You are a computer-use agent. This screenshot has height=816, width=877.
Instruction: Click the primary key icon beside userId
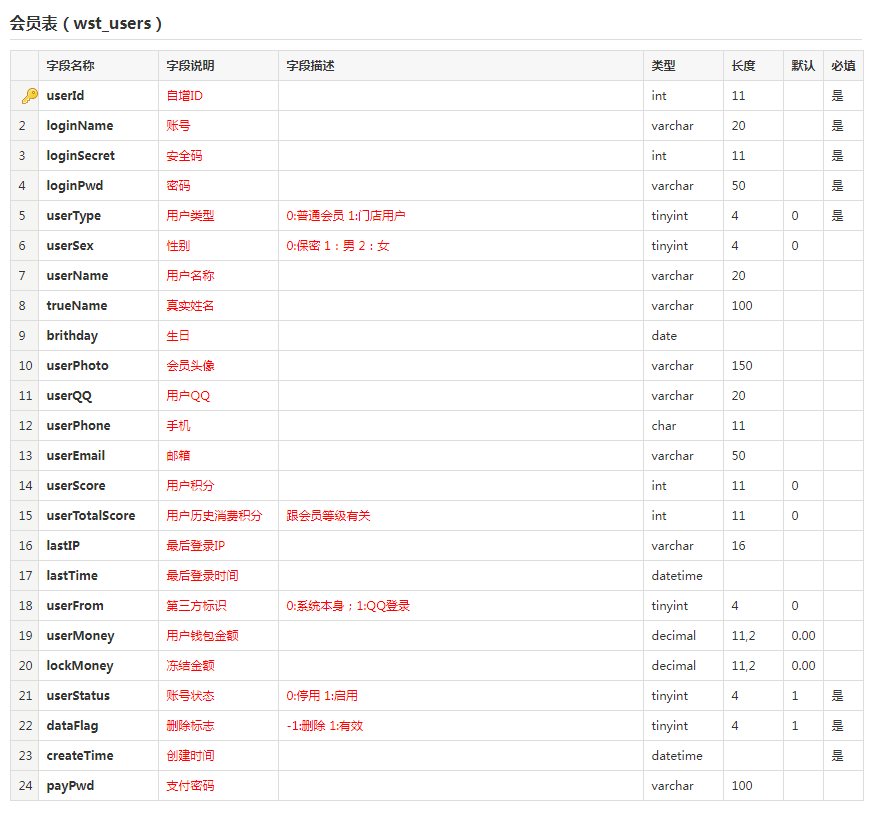[x=28, y=96]
